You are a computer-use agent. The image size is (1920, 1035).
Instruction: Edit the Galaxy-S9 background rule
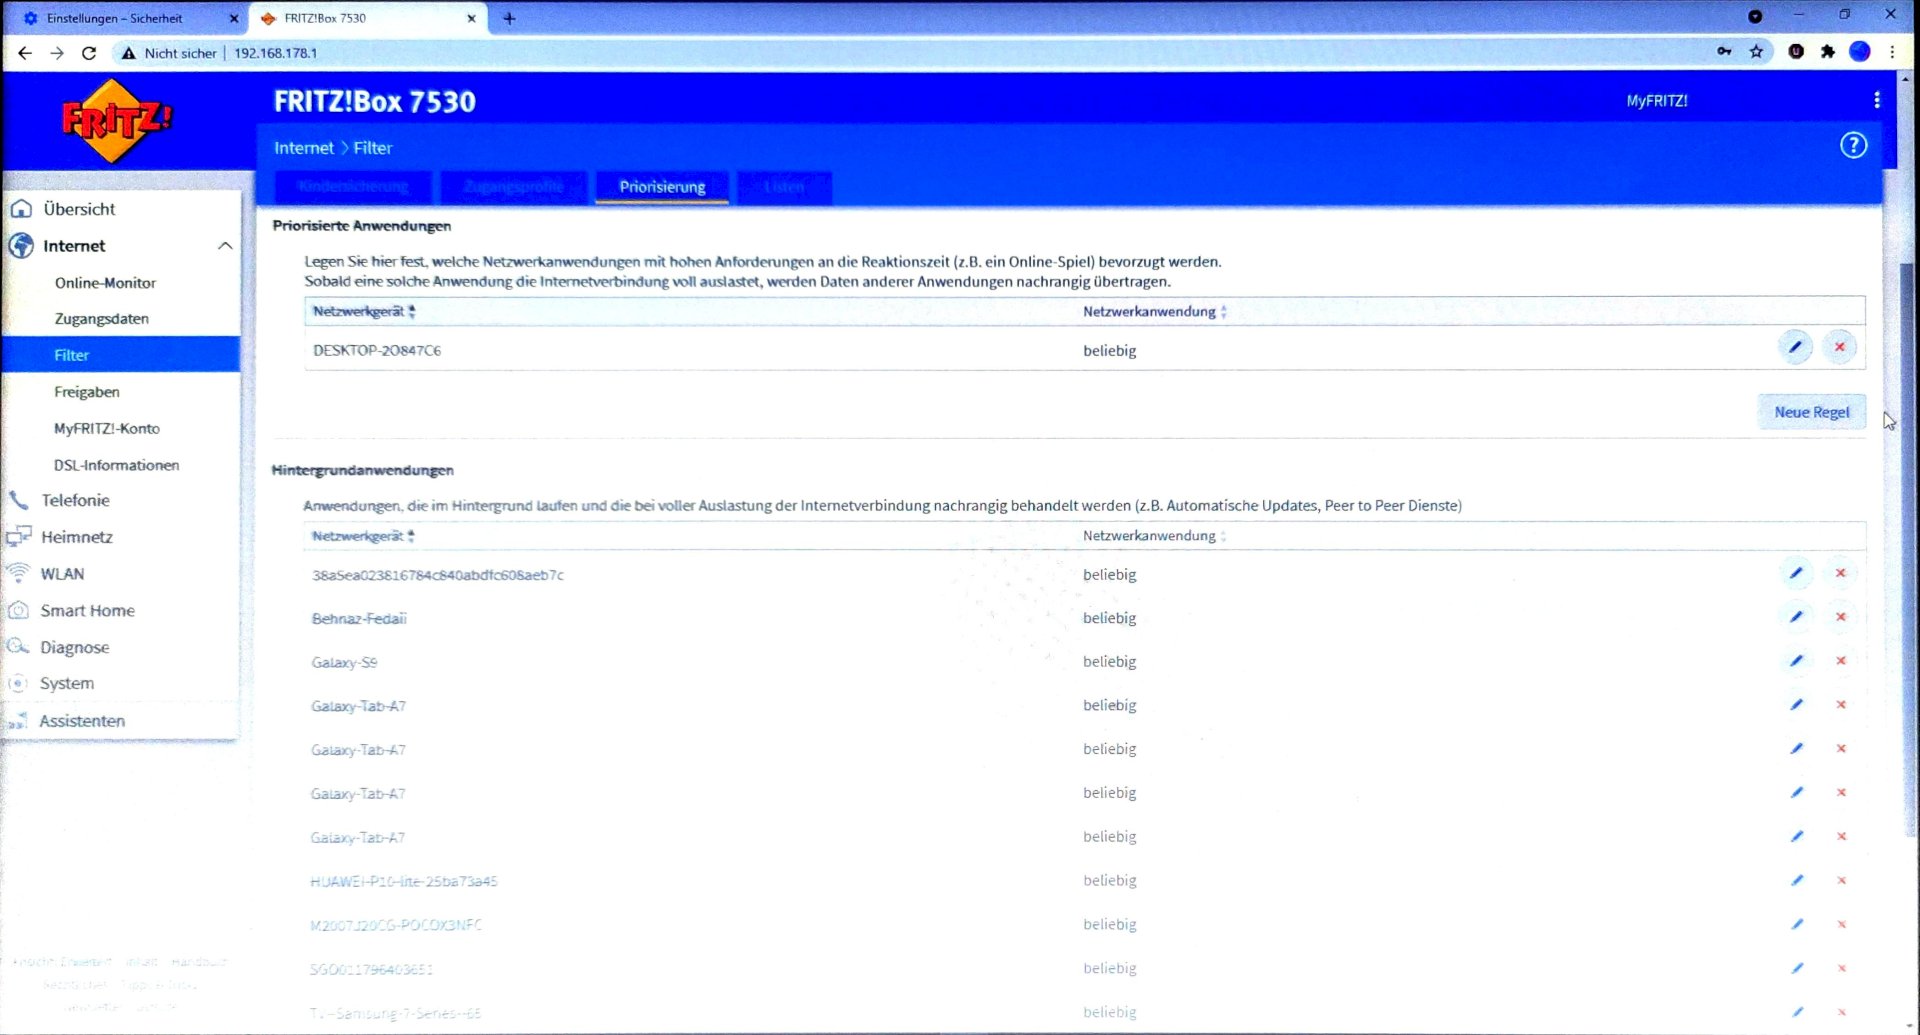pos(1796,661)
